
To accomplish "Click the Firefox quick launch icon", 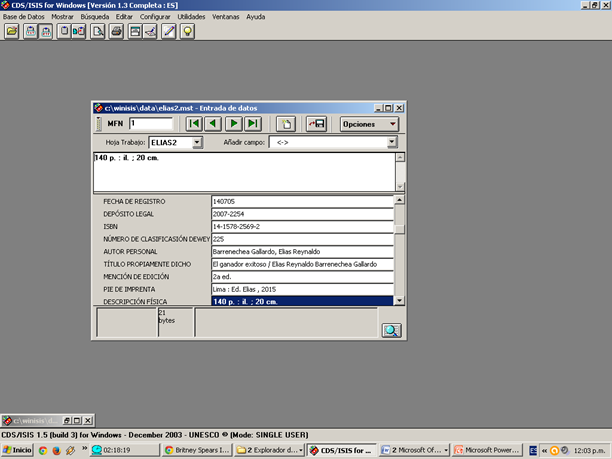I will tap(57, 450).
